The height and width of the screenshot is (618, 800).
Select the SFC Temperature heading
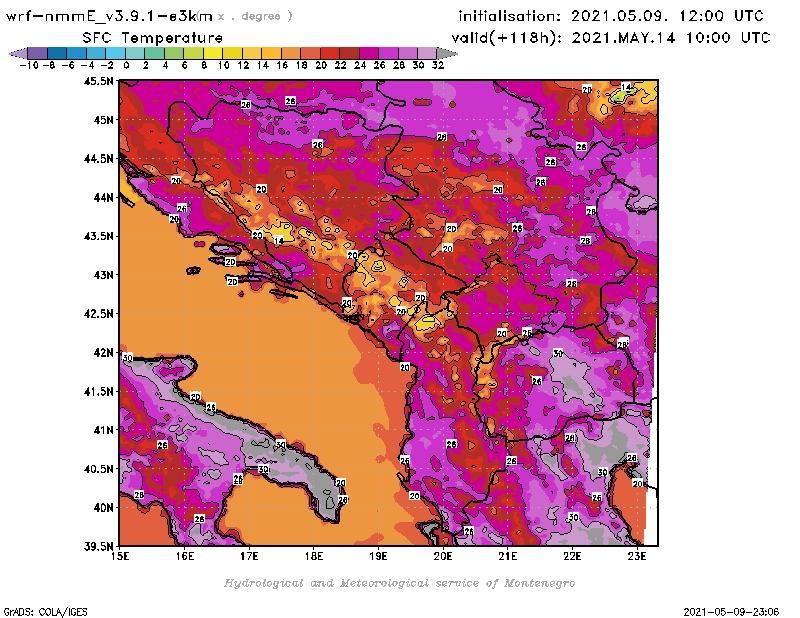tap(153, 38)
